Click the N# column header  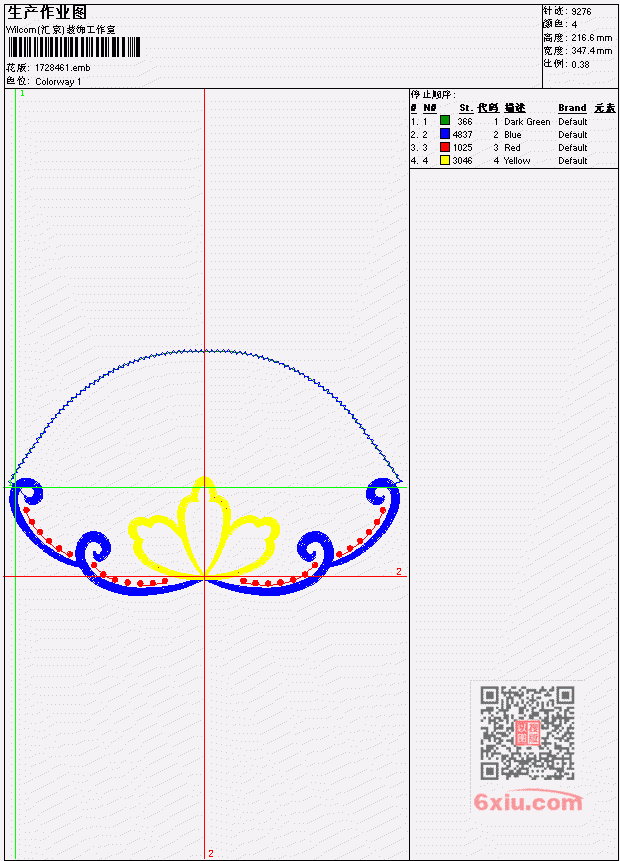(x=429, y=108)
